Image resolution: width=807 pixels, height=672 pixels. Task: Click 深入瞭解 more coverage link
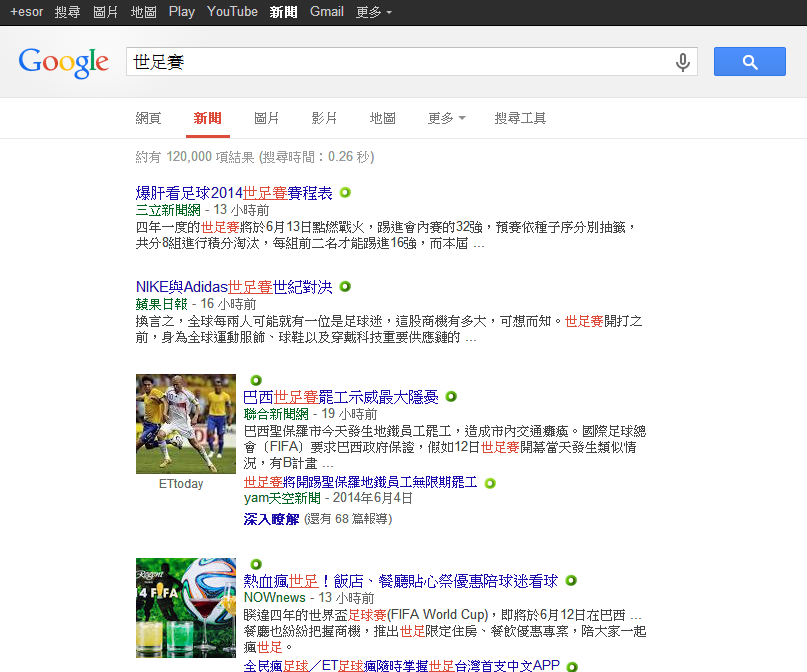tap(271, 519)
